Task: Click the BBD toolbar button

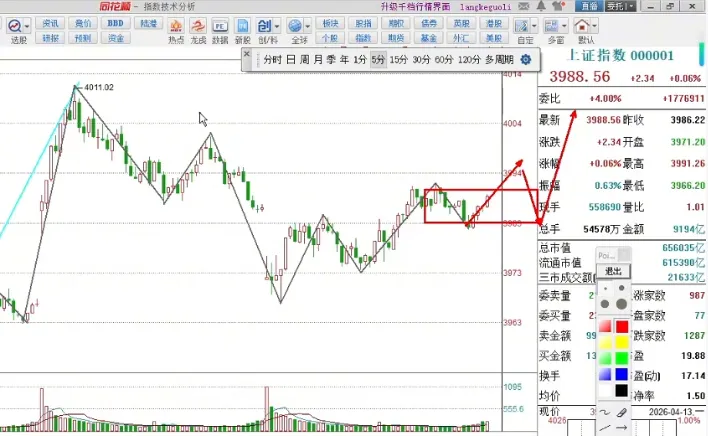Action: tap(116, 23)
